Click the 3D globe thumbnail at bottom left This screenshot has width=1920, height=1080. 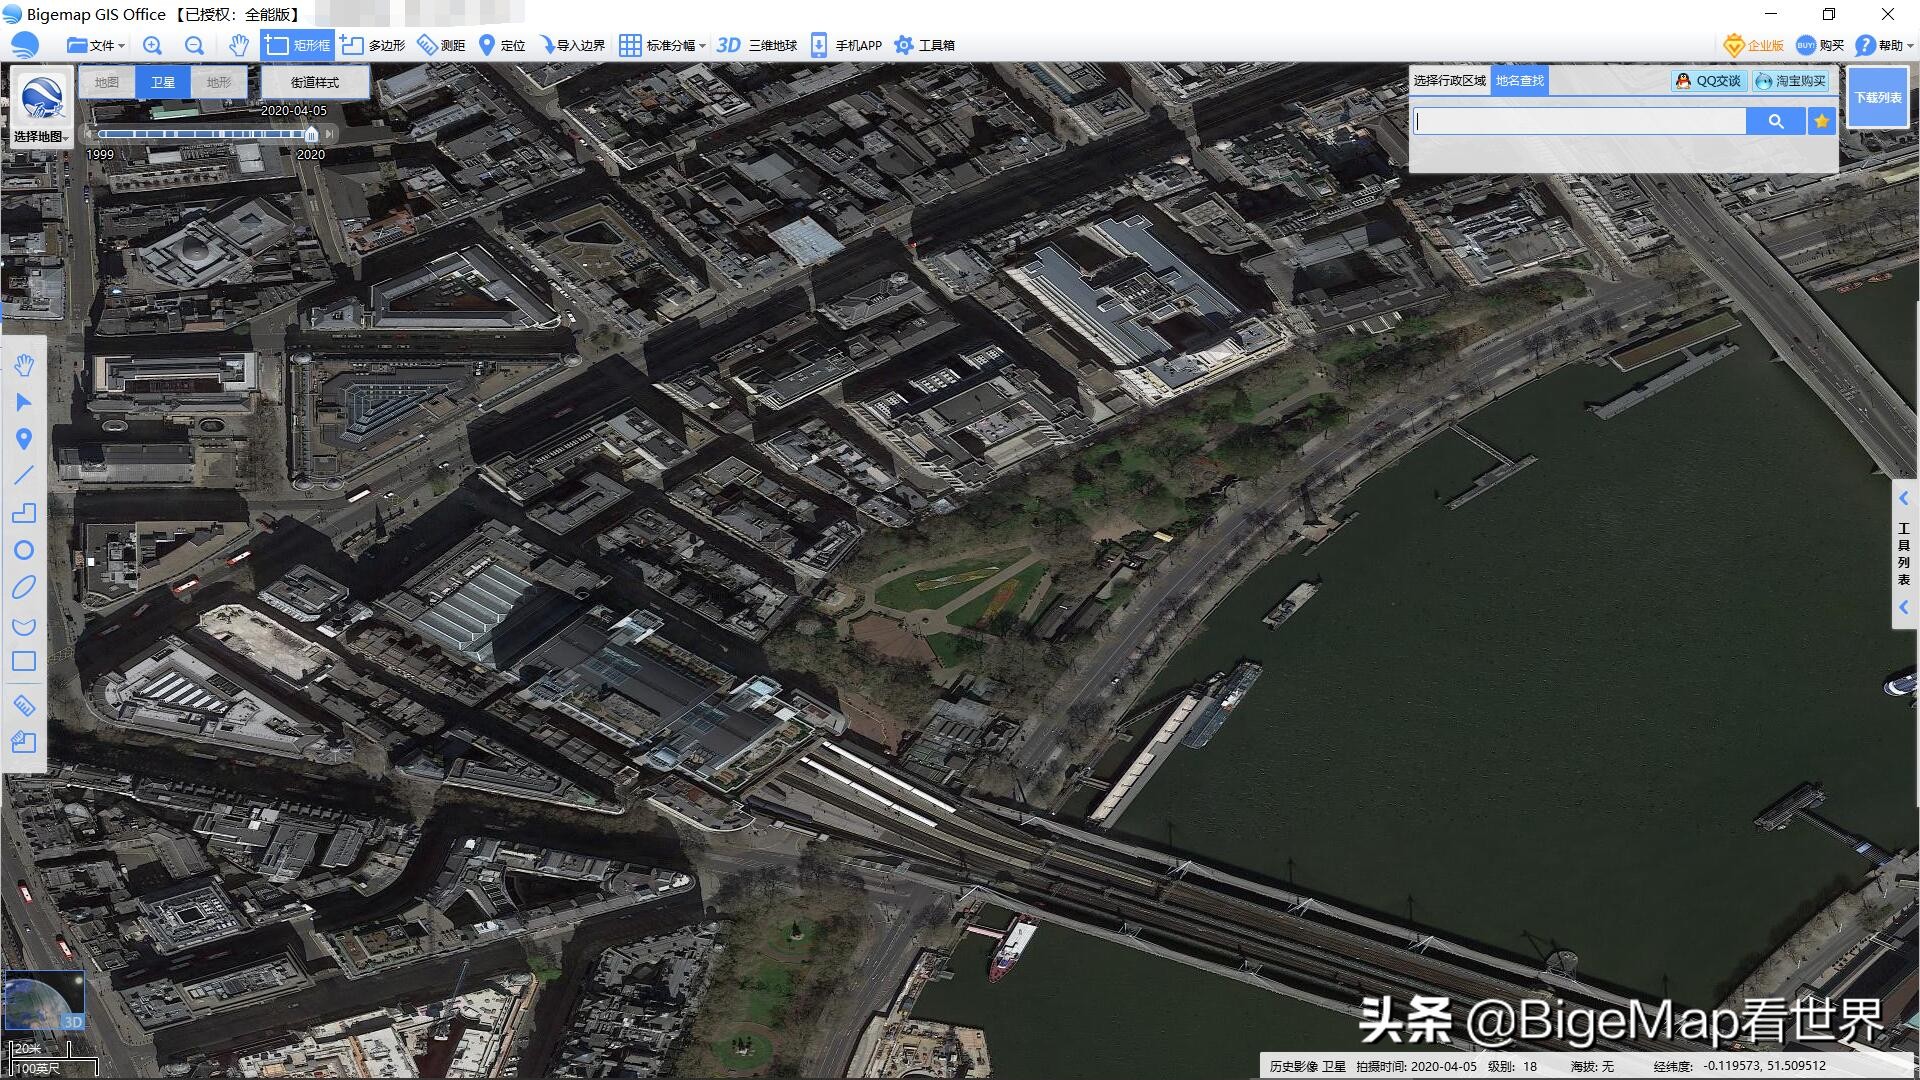tap(44, 1001)
